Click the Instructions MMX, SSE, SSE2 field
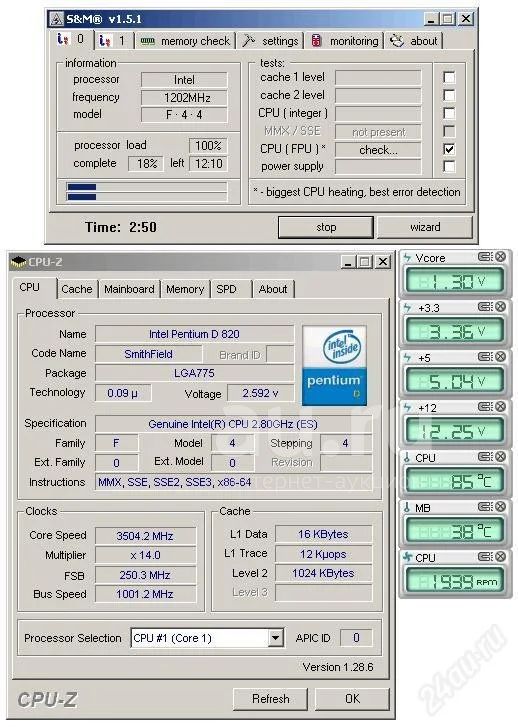The width and height of the screenshot is (518, 727). click(233, 482)
